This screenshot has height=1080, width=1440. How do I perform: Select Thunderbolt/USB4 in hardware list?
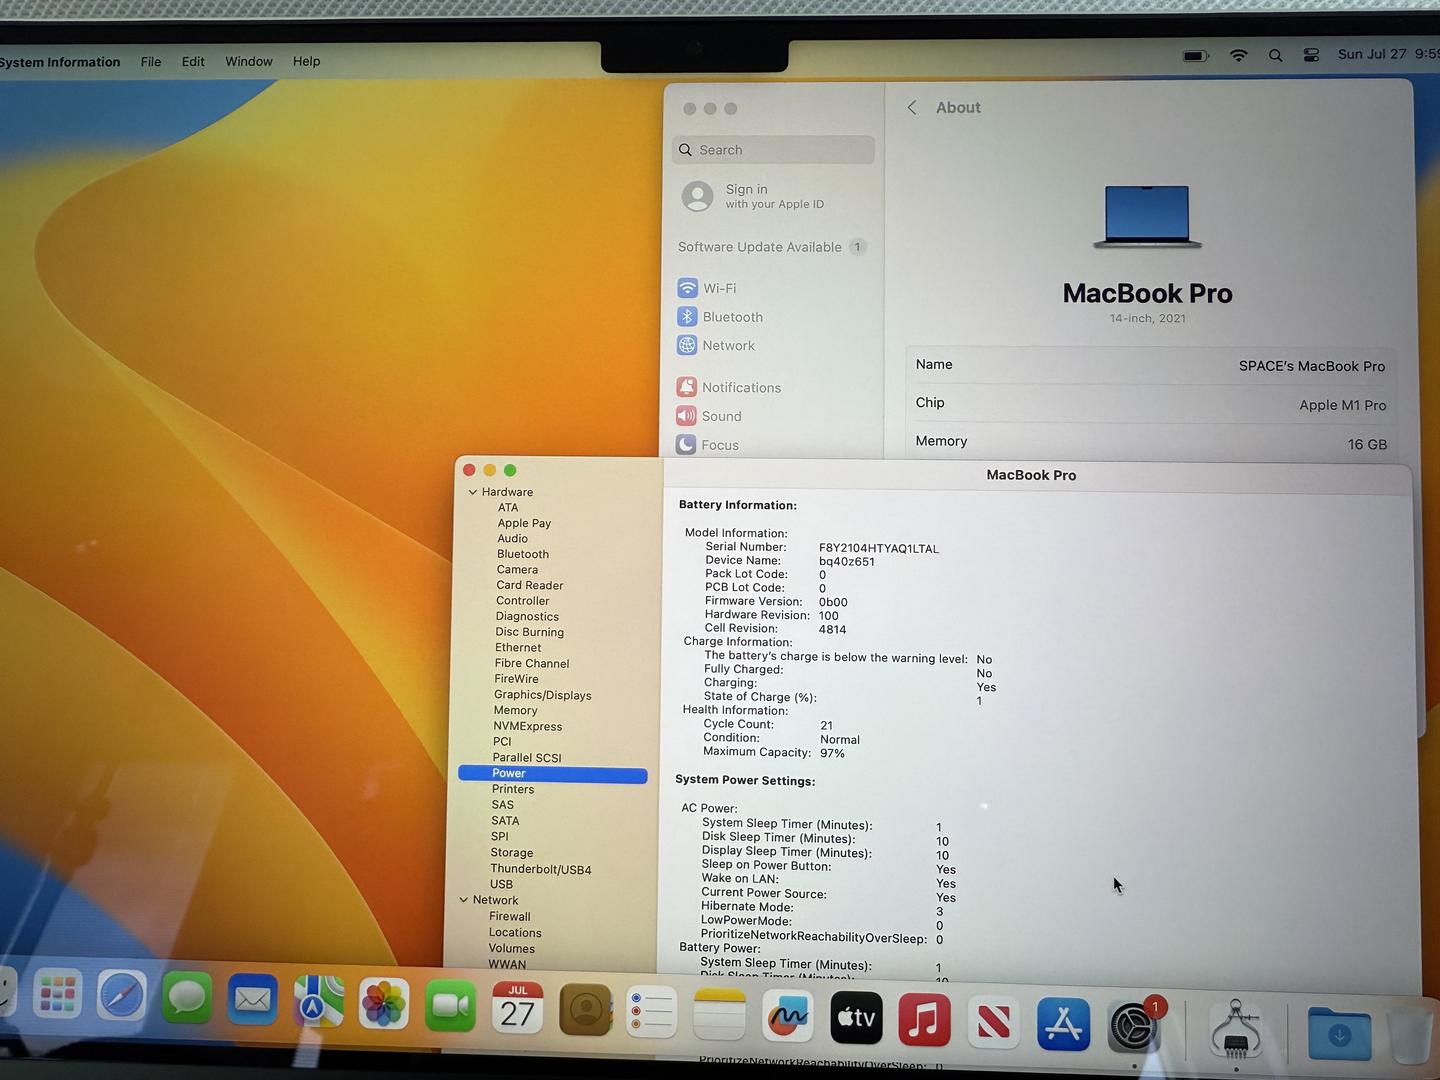[541, 869]
